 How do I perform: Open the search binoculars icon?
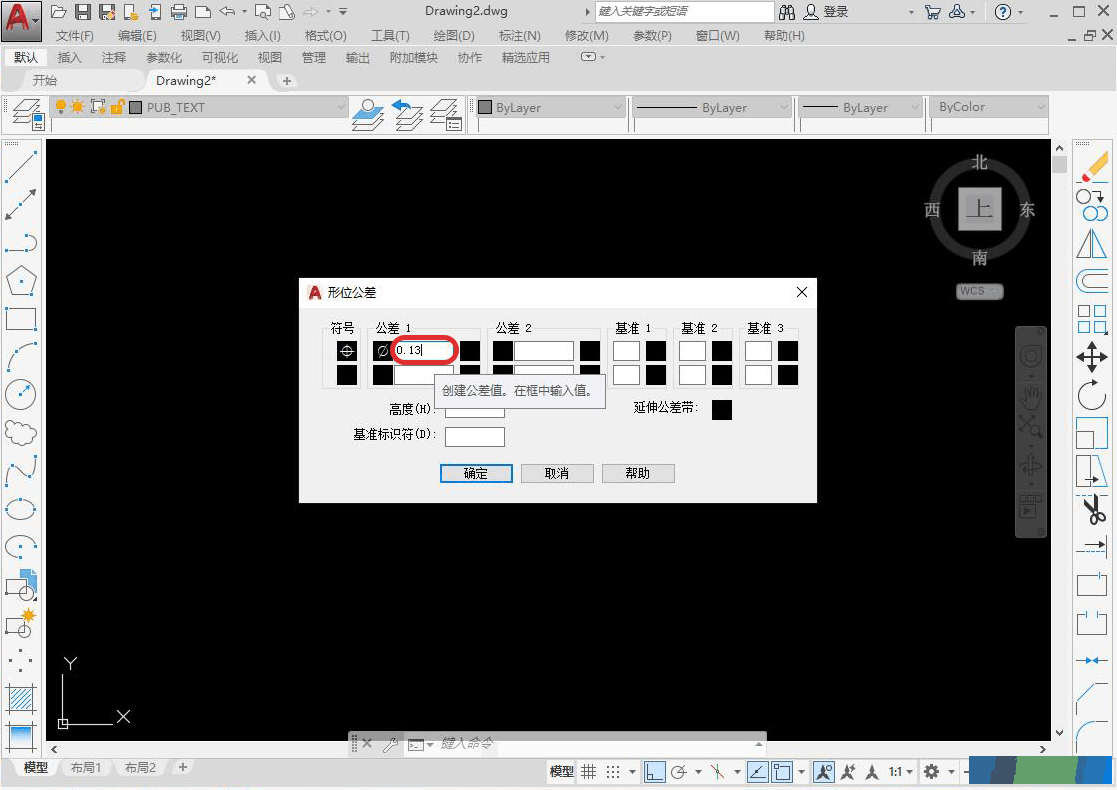(x=786, y=12)
